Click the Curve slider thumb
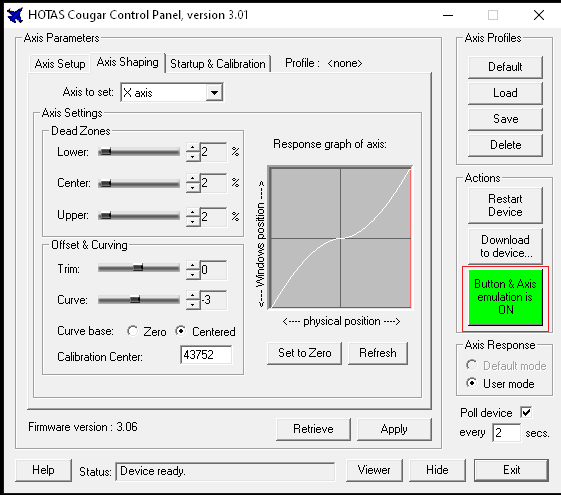 (x=135, y=299)
